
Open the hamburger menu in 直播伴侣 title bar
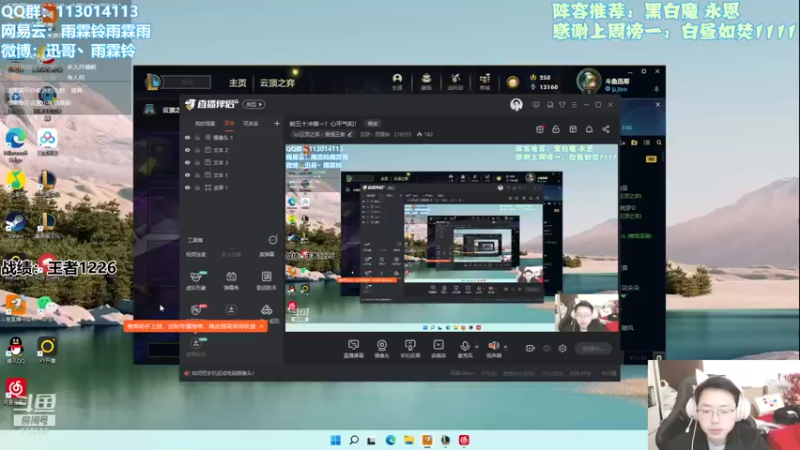point(574,105)
